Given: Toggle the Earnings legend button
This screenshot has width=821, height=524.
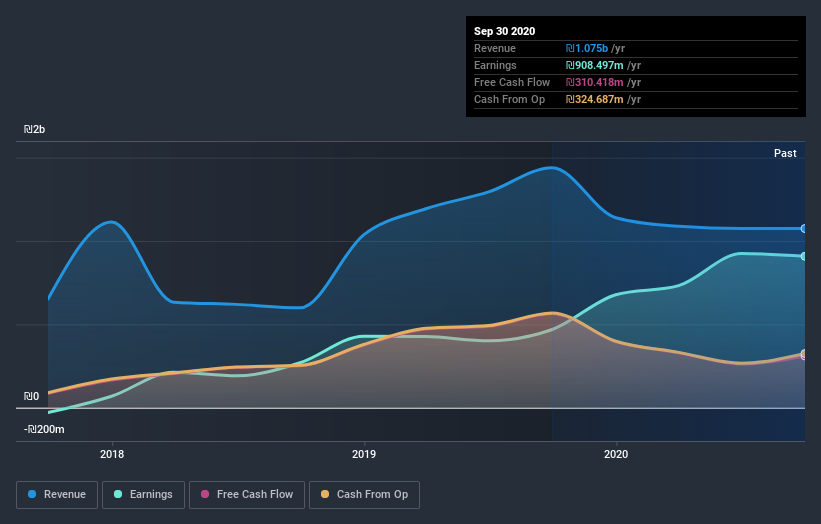Looking at the screenshot, I should (x=143, y=495).
